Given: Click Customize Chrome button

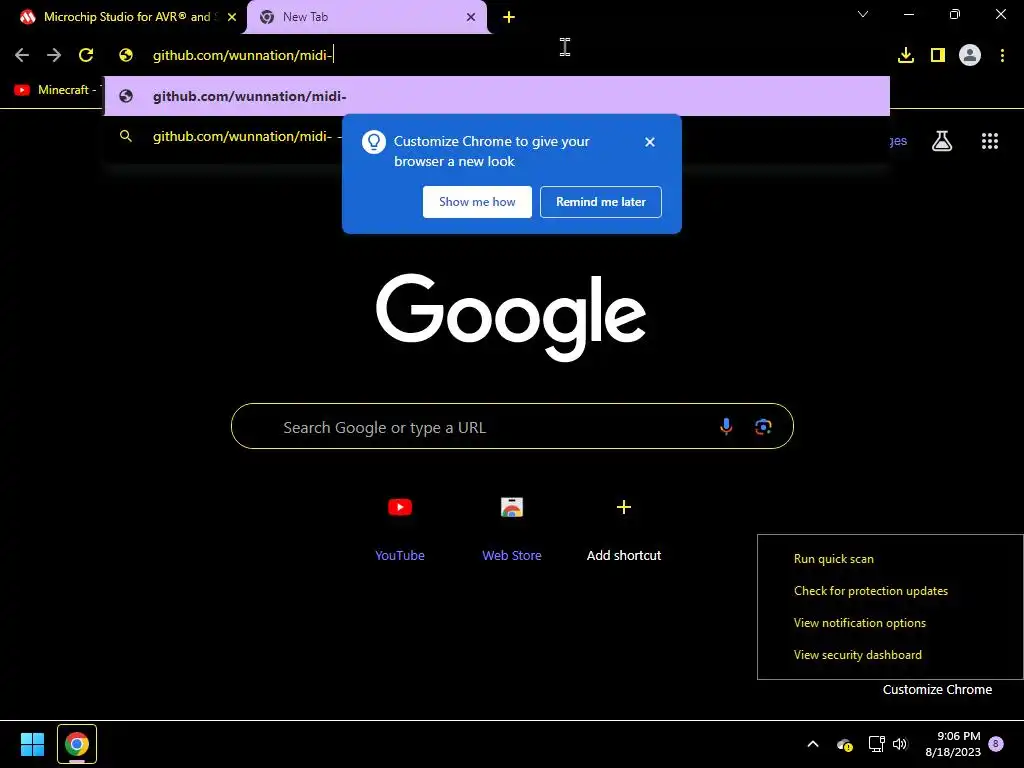Looking at the screenshot, I should (x=937, y=690).
